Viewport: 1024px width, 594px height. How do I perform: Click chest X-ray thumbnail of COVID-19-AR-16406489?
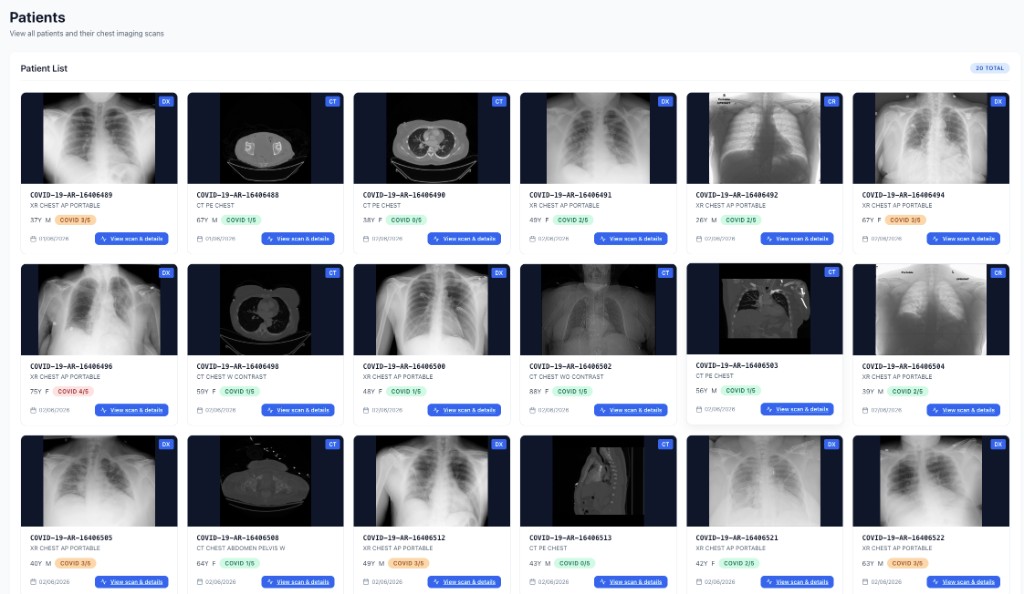99,138
